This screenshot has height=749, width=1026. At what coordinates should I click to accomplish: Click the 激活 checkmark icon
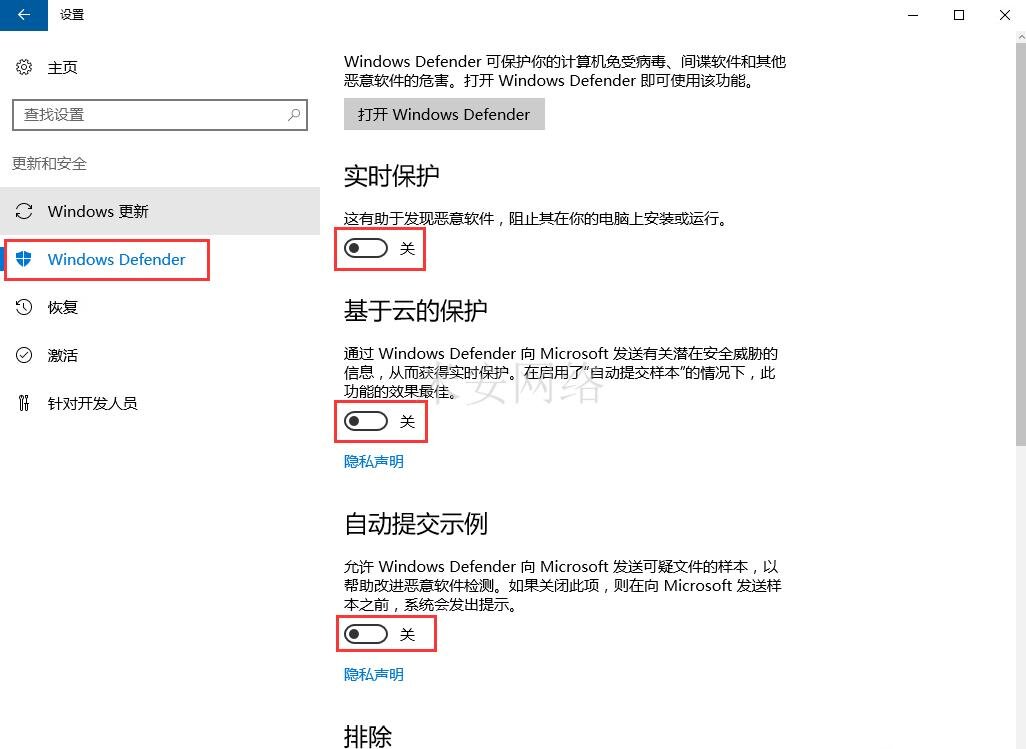pos(24,355)
